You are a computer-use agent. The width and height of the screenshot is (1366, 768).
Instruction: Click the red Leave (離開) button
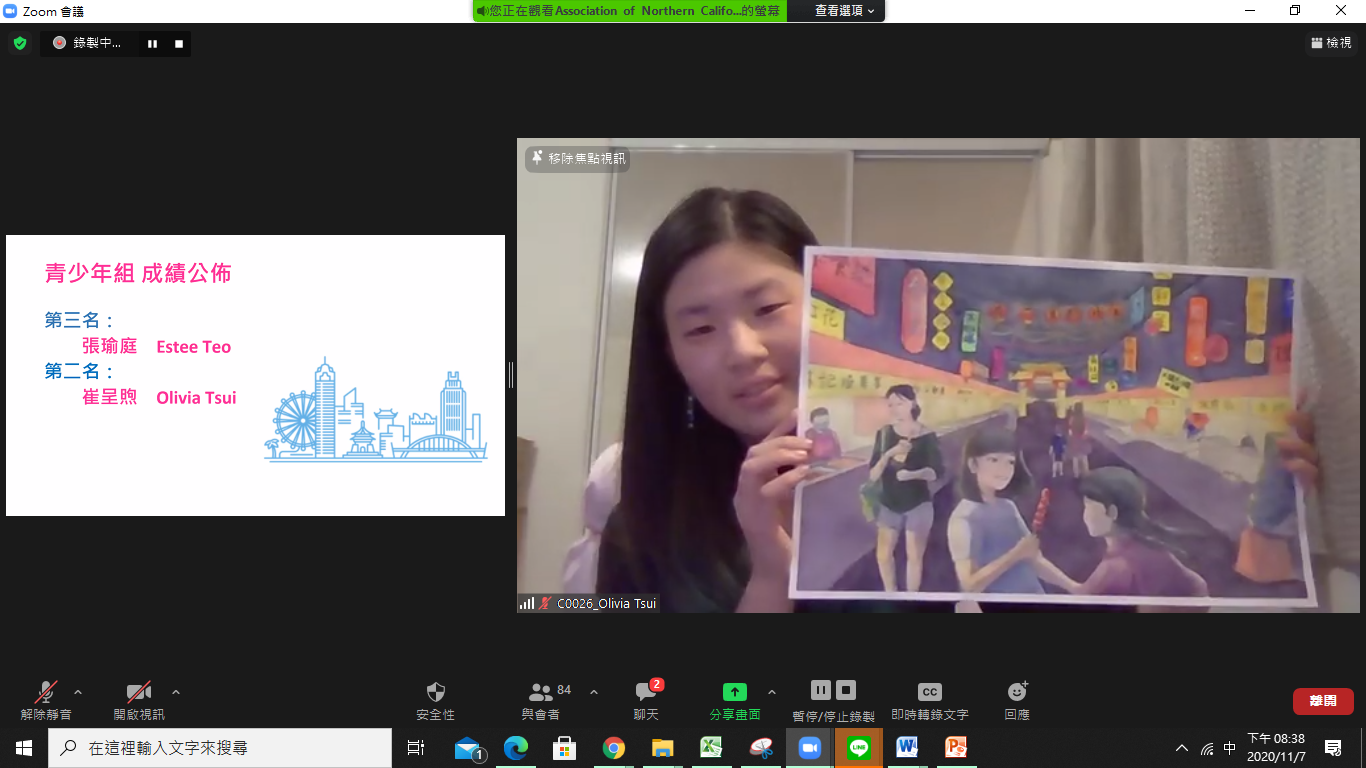pos(1322,701)
